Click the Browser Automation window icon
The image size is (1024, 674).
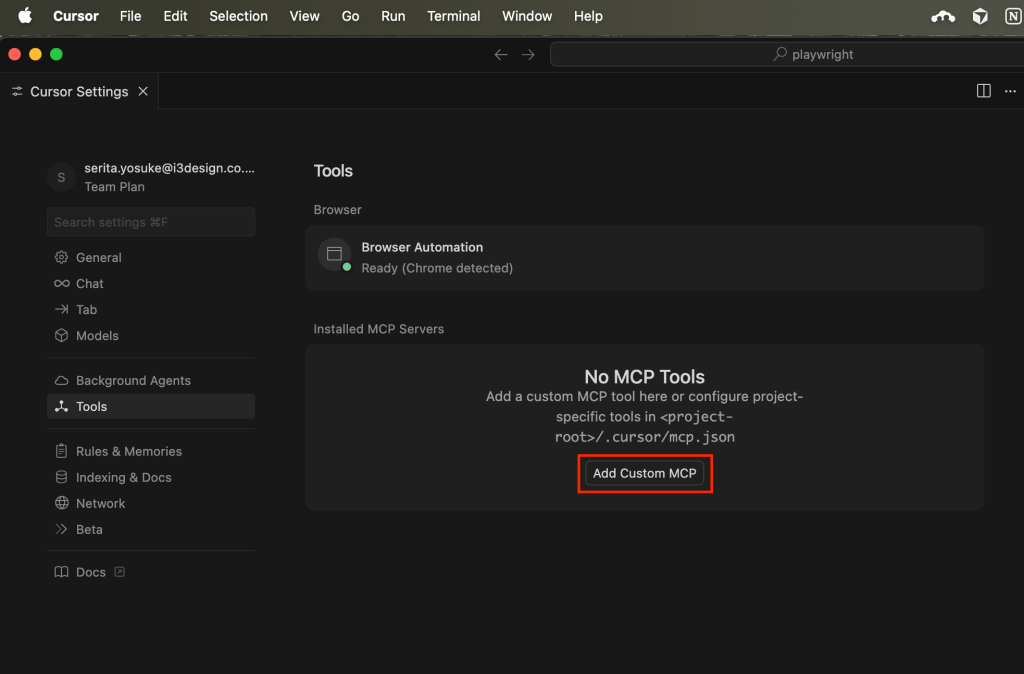click(334, 254)
